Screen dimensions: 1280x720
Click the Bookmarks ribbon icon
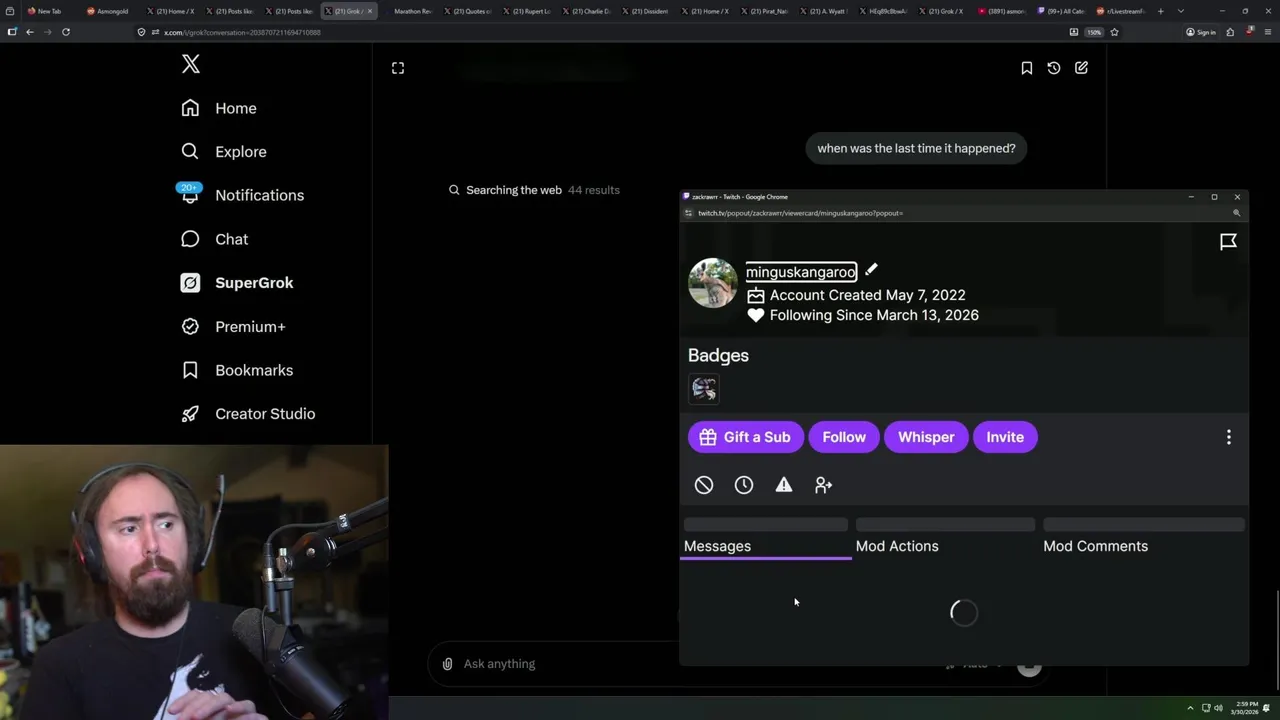[190, 370]
